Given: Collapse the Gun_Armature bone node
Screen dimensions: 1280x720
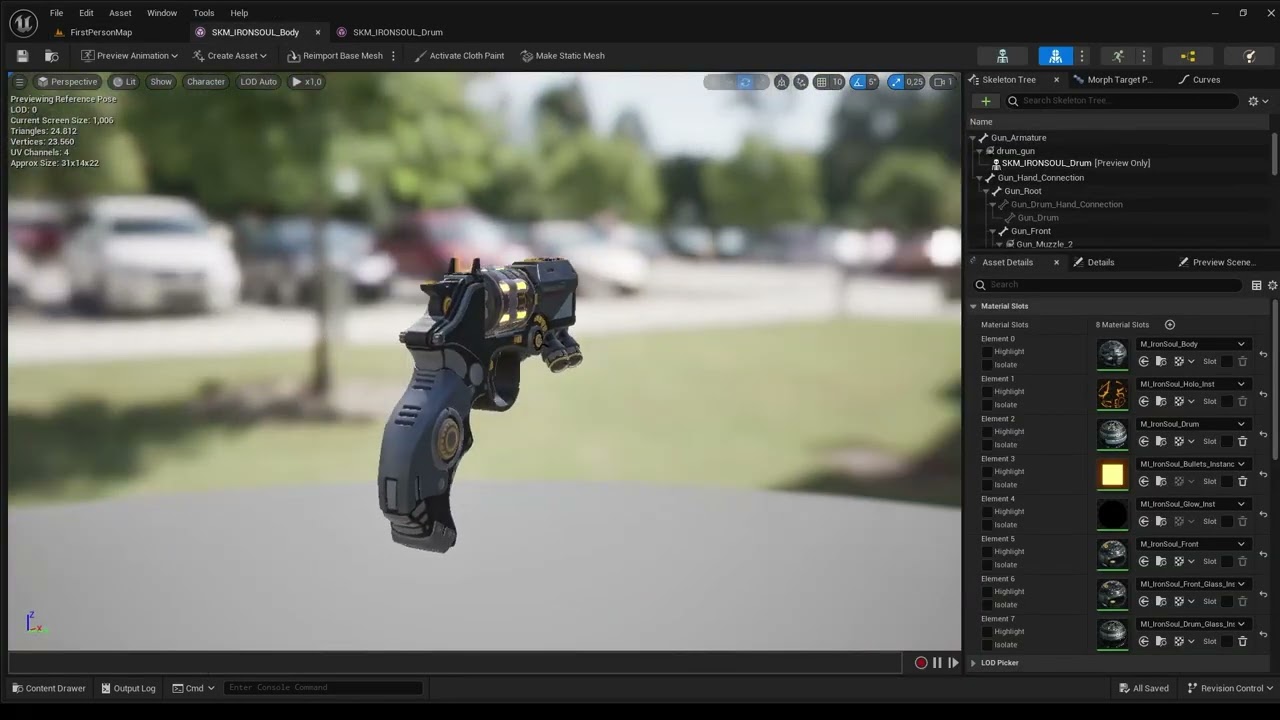Looking at the screenshot, I should 972,138.
